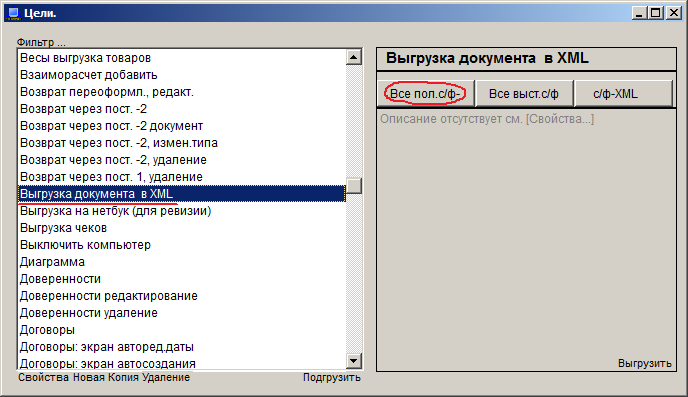This screenshot has width=688, height=397.
Task: Click the 'Все выст.с/ф' button
Action: [x=524, y=93]
